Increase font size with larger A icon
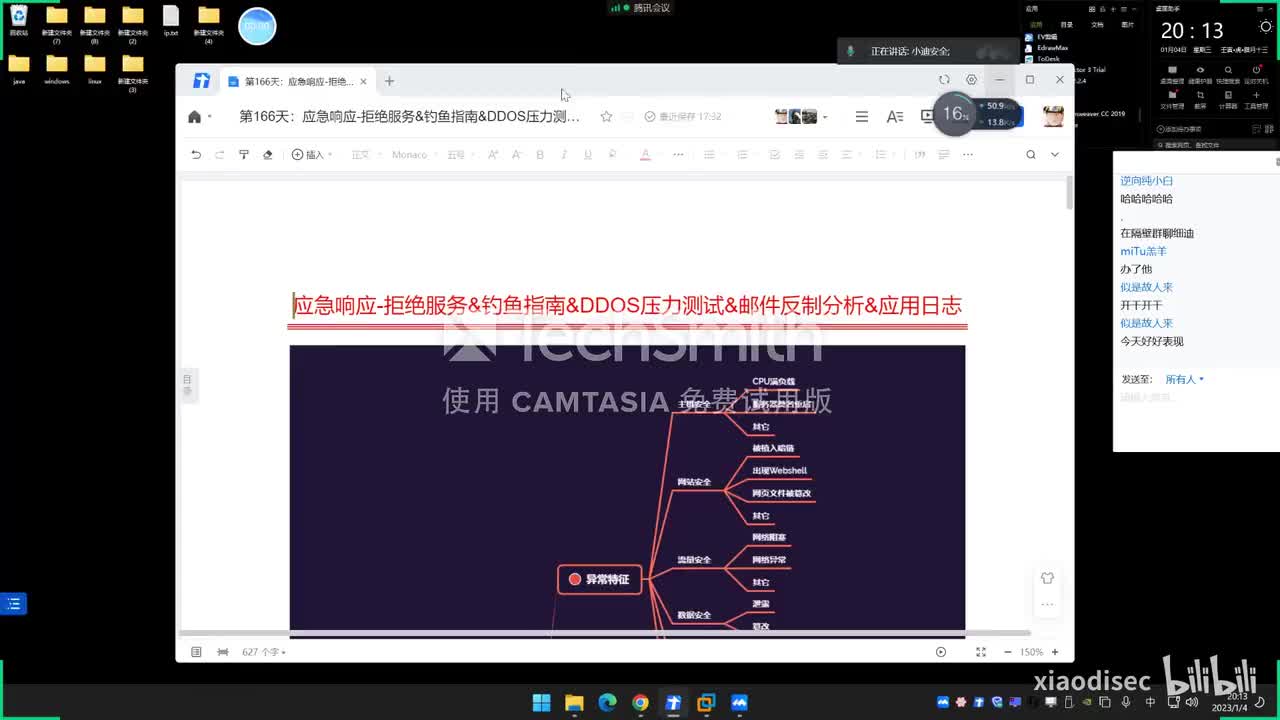 click(492, 155)
